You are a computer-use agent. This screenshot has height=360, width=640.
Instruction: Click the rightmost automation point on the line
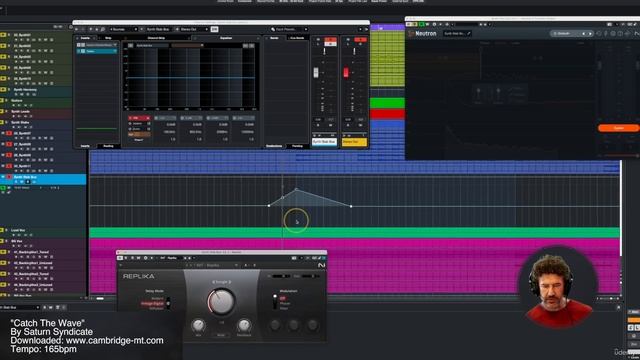point(351,206)
